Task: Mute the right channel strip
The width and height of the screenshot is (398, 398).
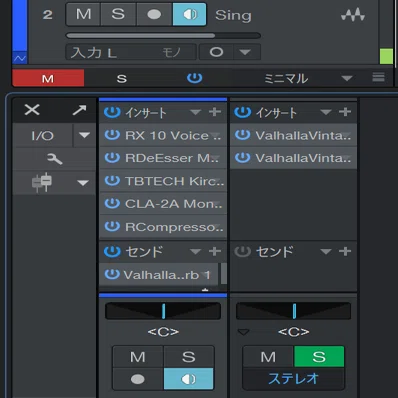Action: tap(268, 357)
